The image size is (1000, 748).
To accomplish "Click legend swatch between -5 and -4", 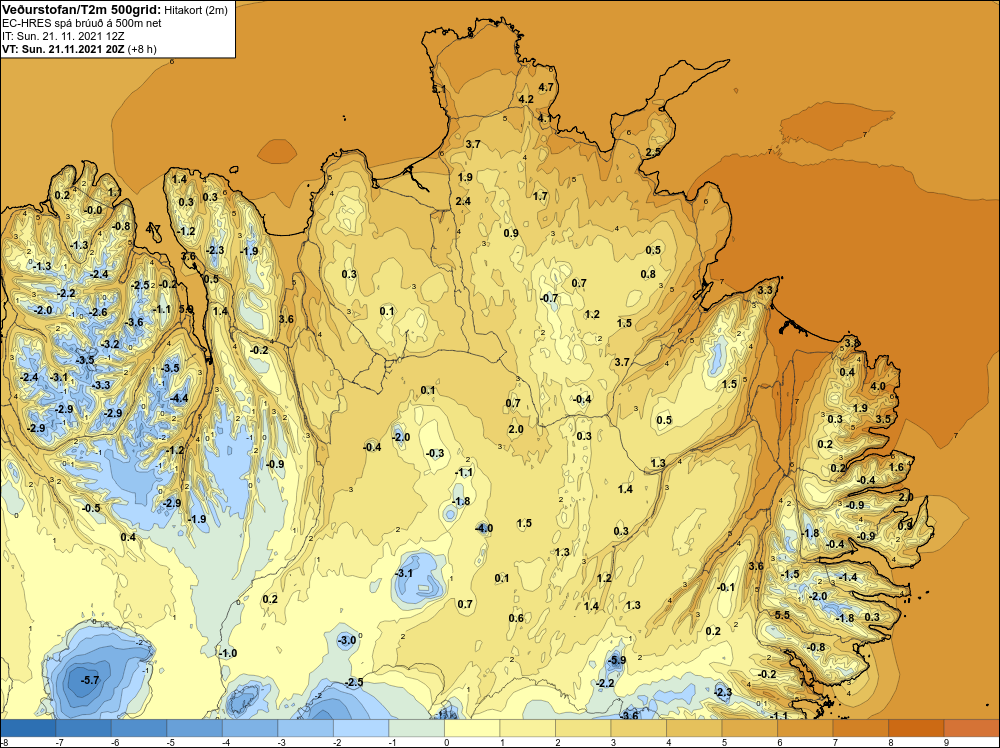I will [195, 728].
